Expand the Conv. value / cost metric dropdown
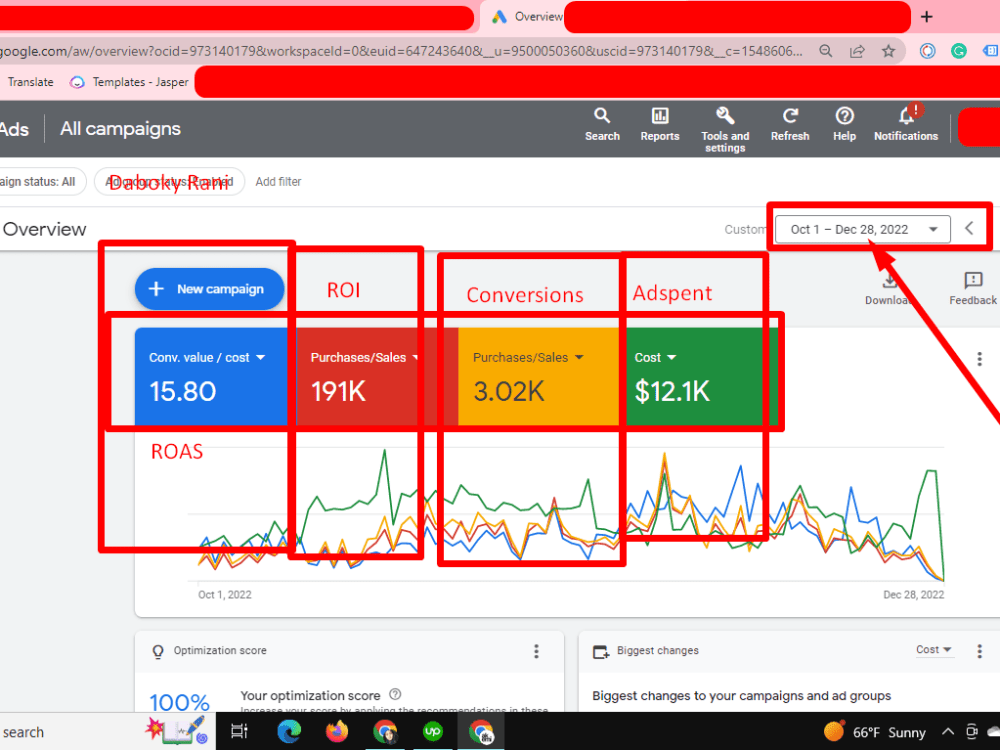This screenshot has height=750, width=1000. [260, 358]
